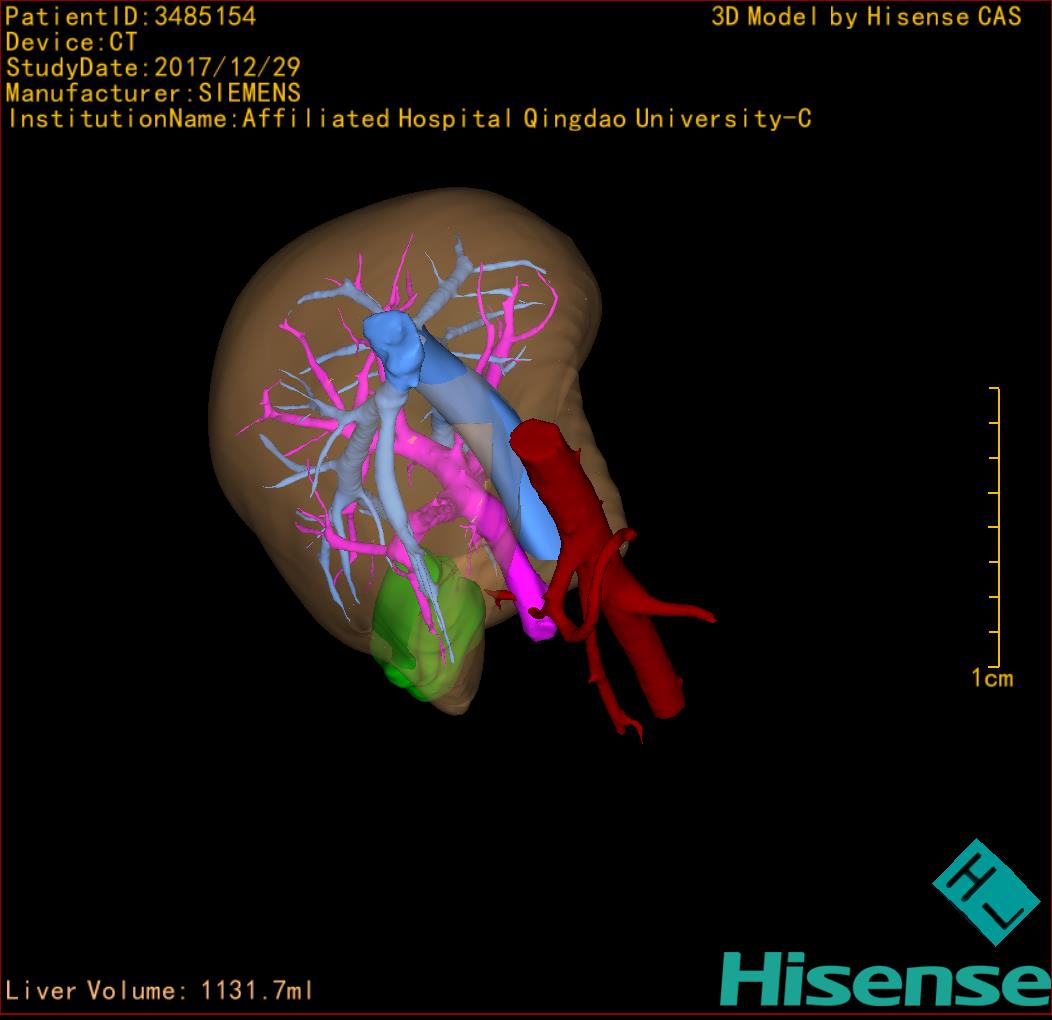The width and height of the screenshot is (1052, 1020).
Task: Click the PatientID:3485154 text
Action: [131, 16]
